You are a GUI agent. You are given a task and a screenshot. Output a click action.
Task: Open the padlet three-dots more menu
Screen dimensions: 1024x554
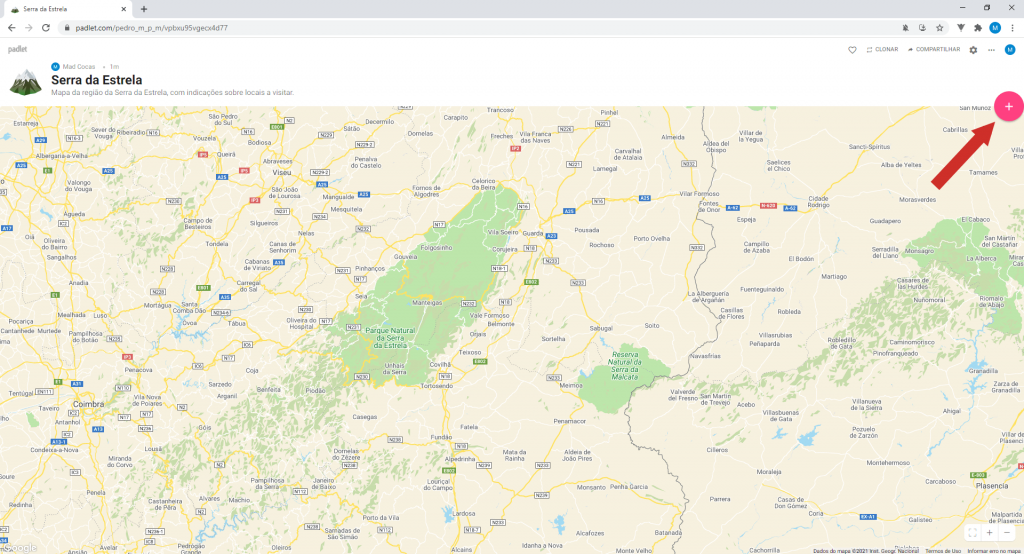coord(991,50)
